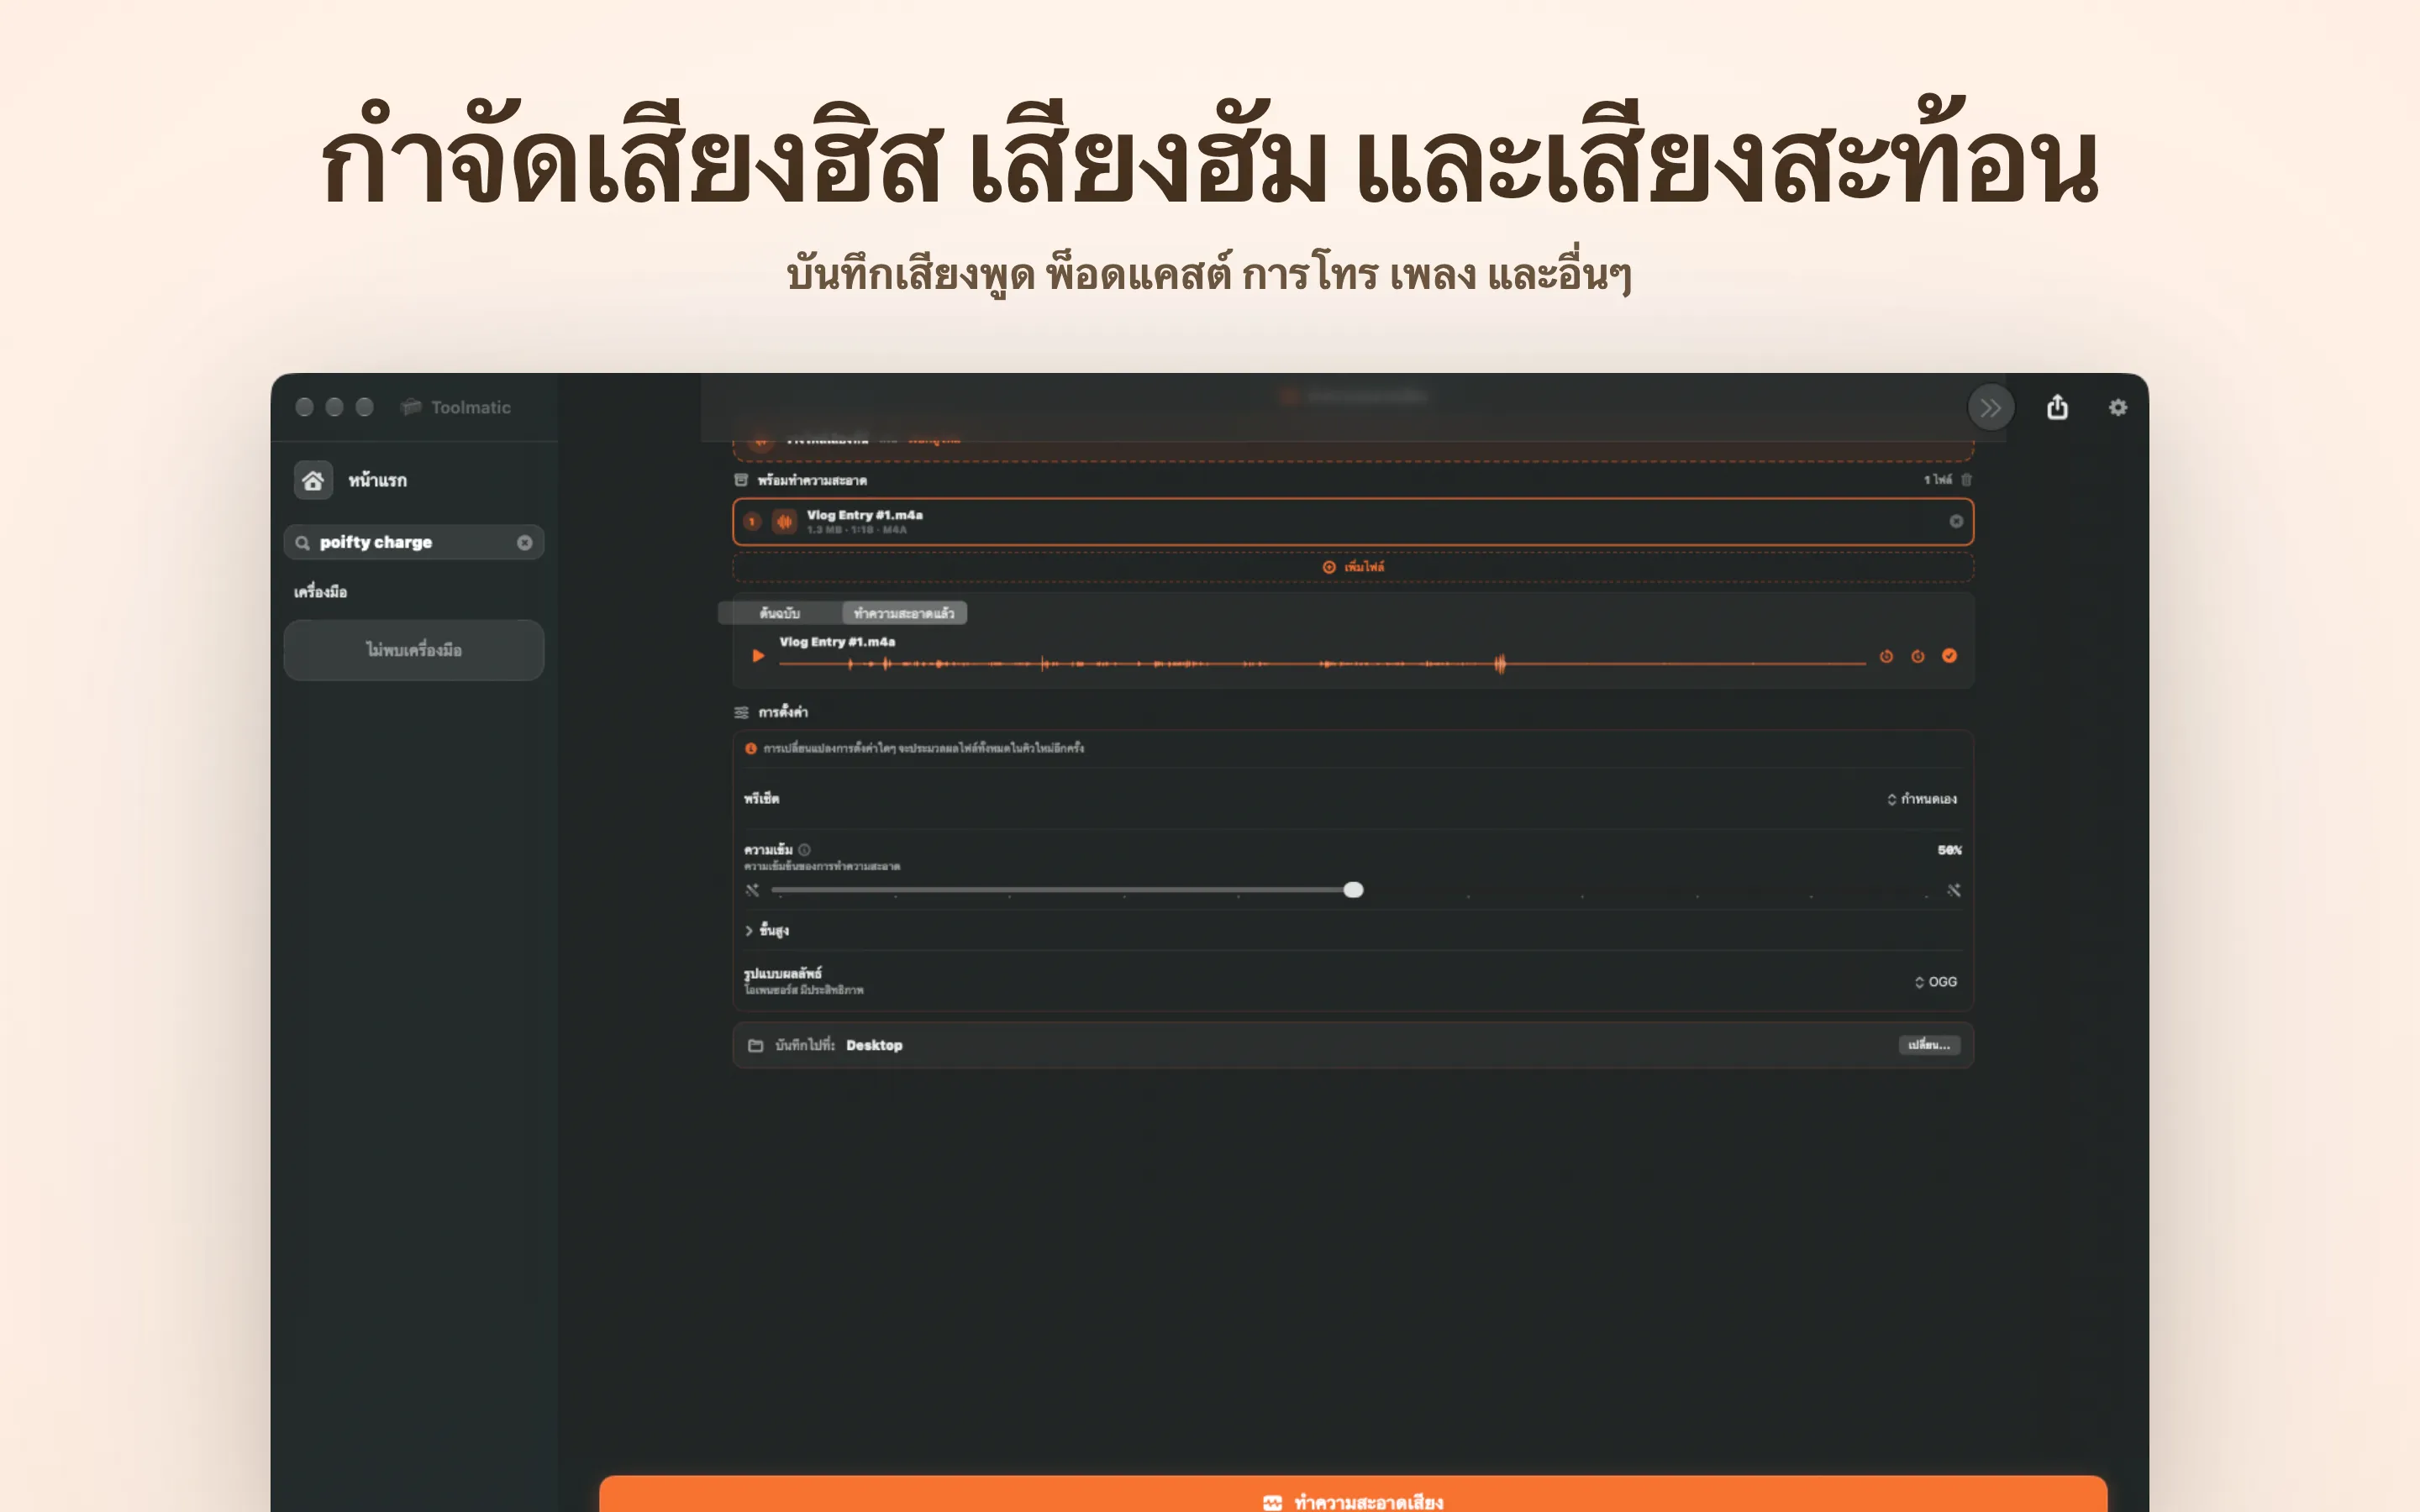
Task: Select the Vlog Entry #1.m4a row in the queue
Action: coord(1353,522)
